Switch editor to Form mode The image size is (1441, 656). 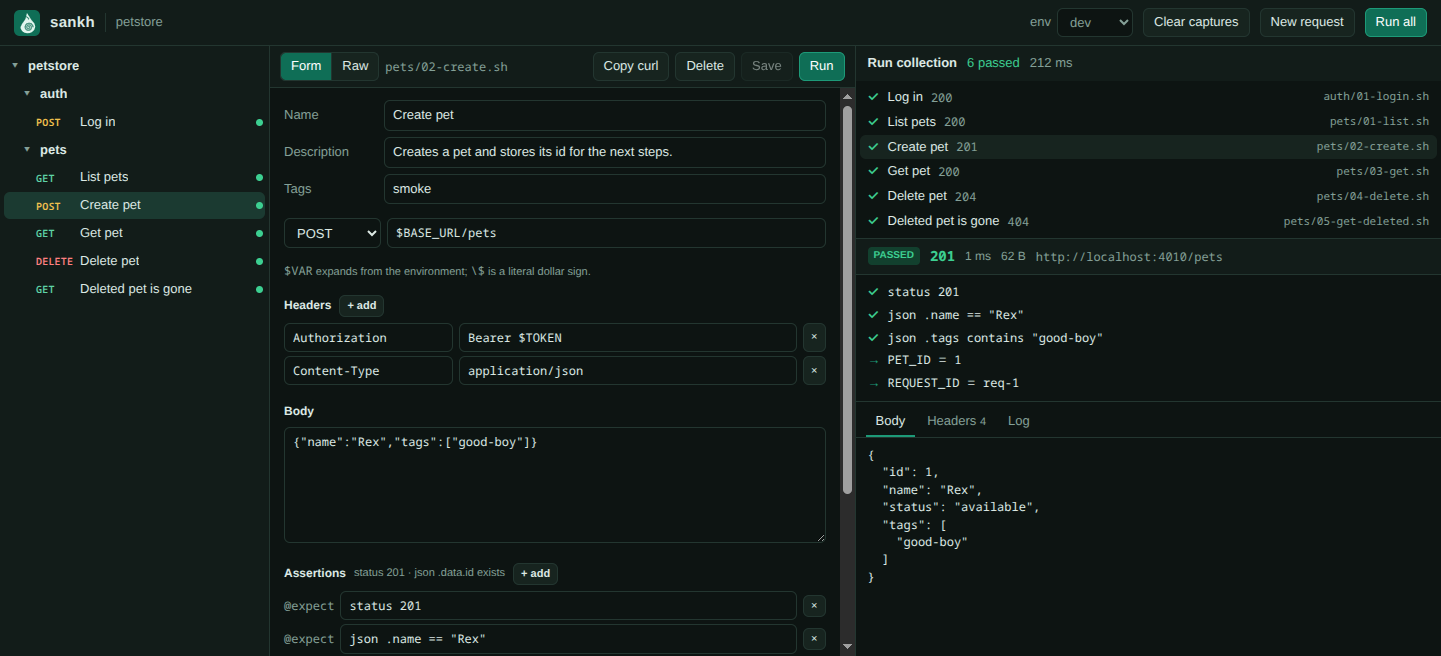coord(306,66)
